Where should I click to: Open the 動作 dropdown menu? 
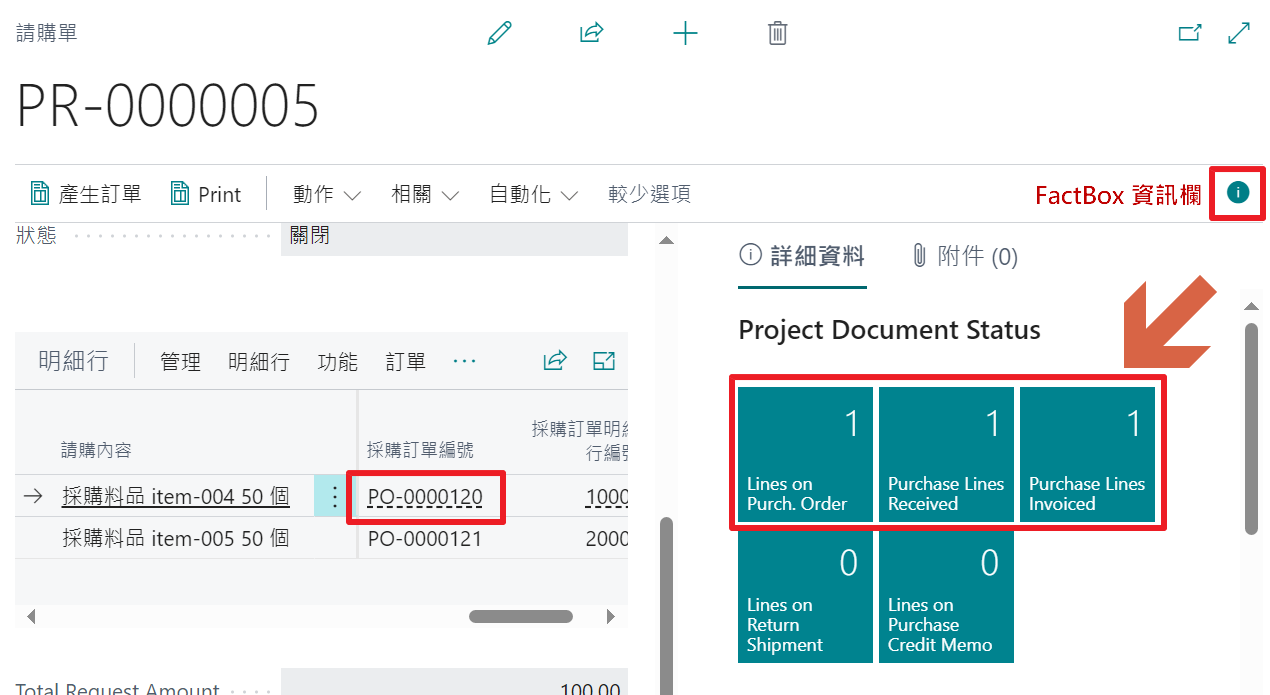327,194
